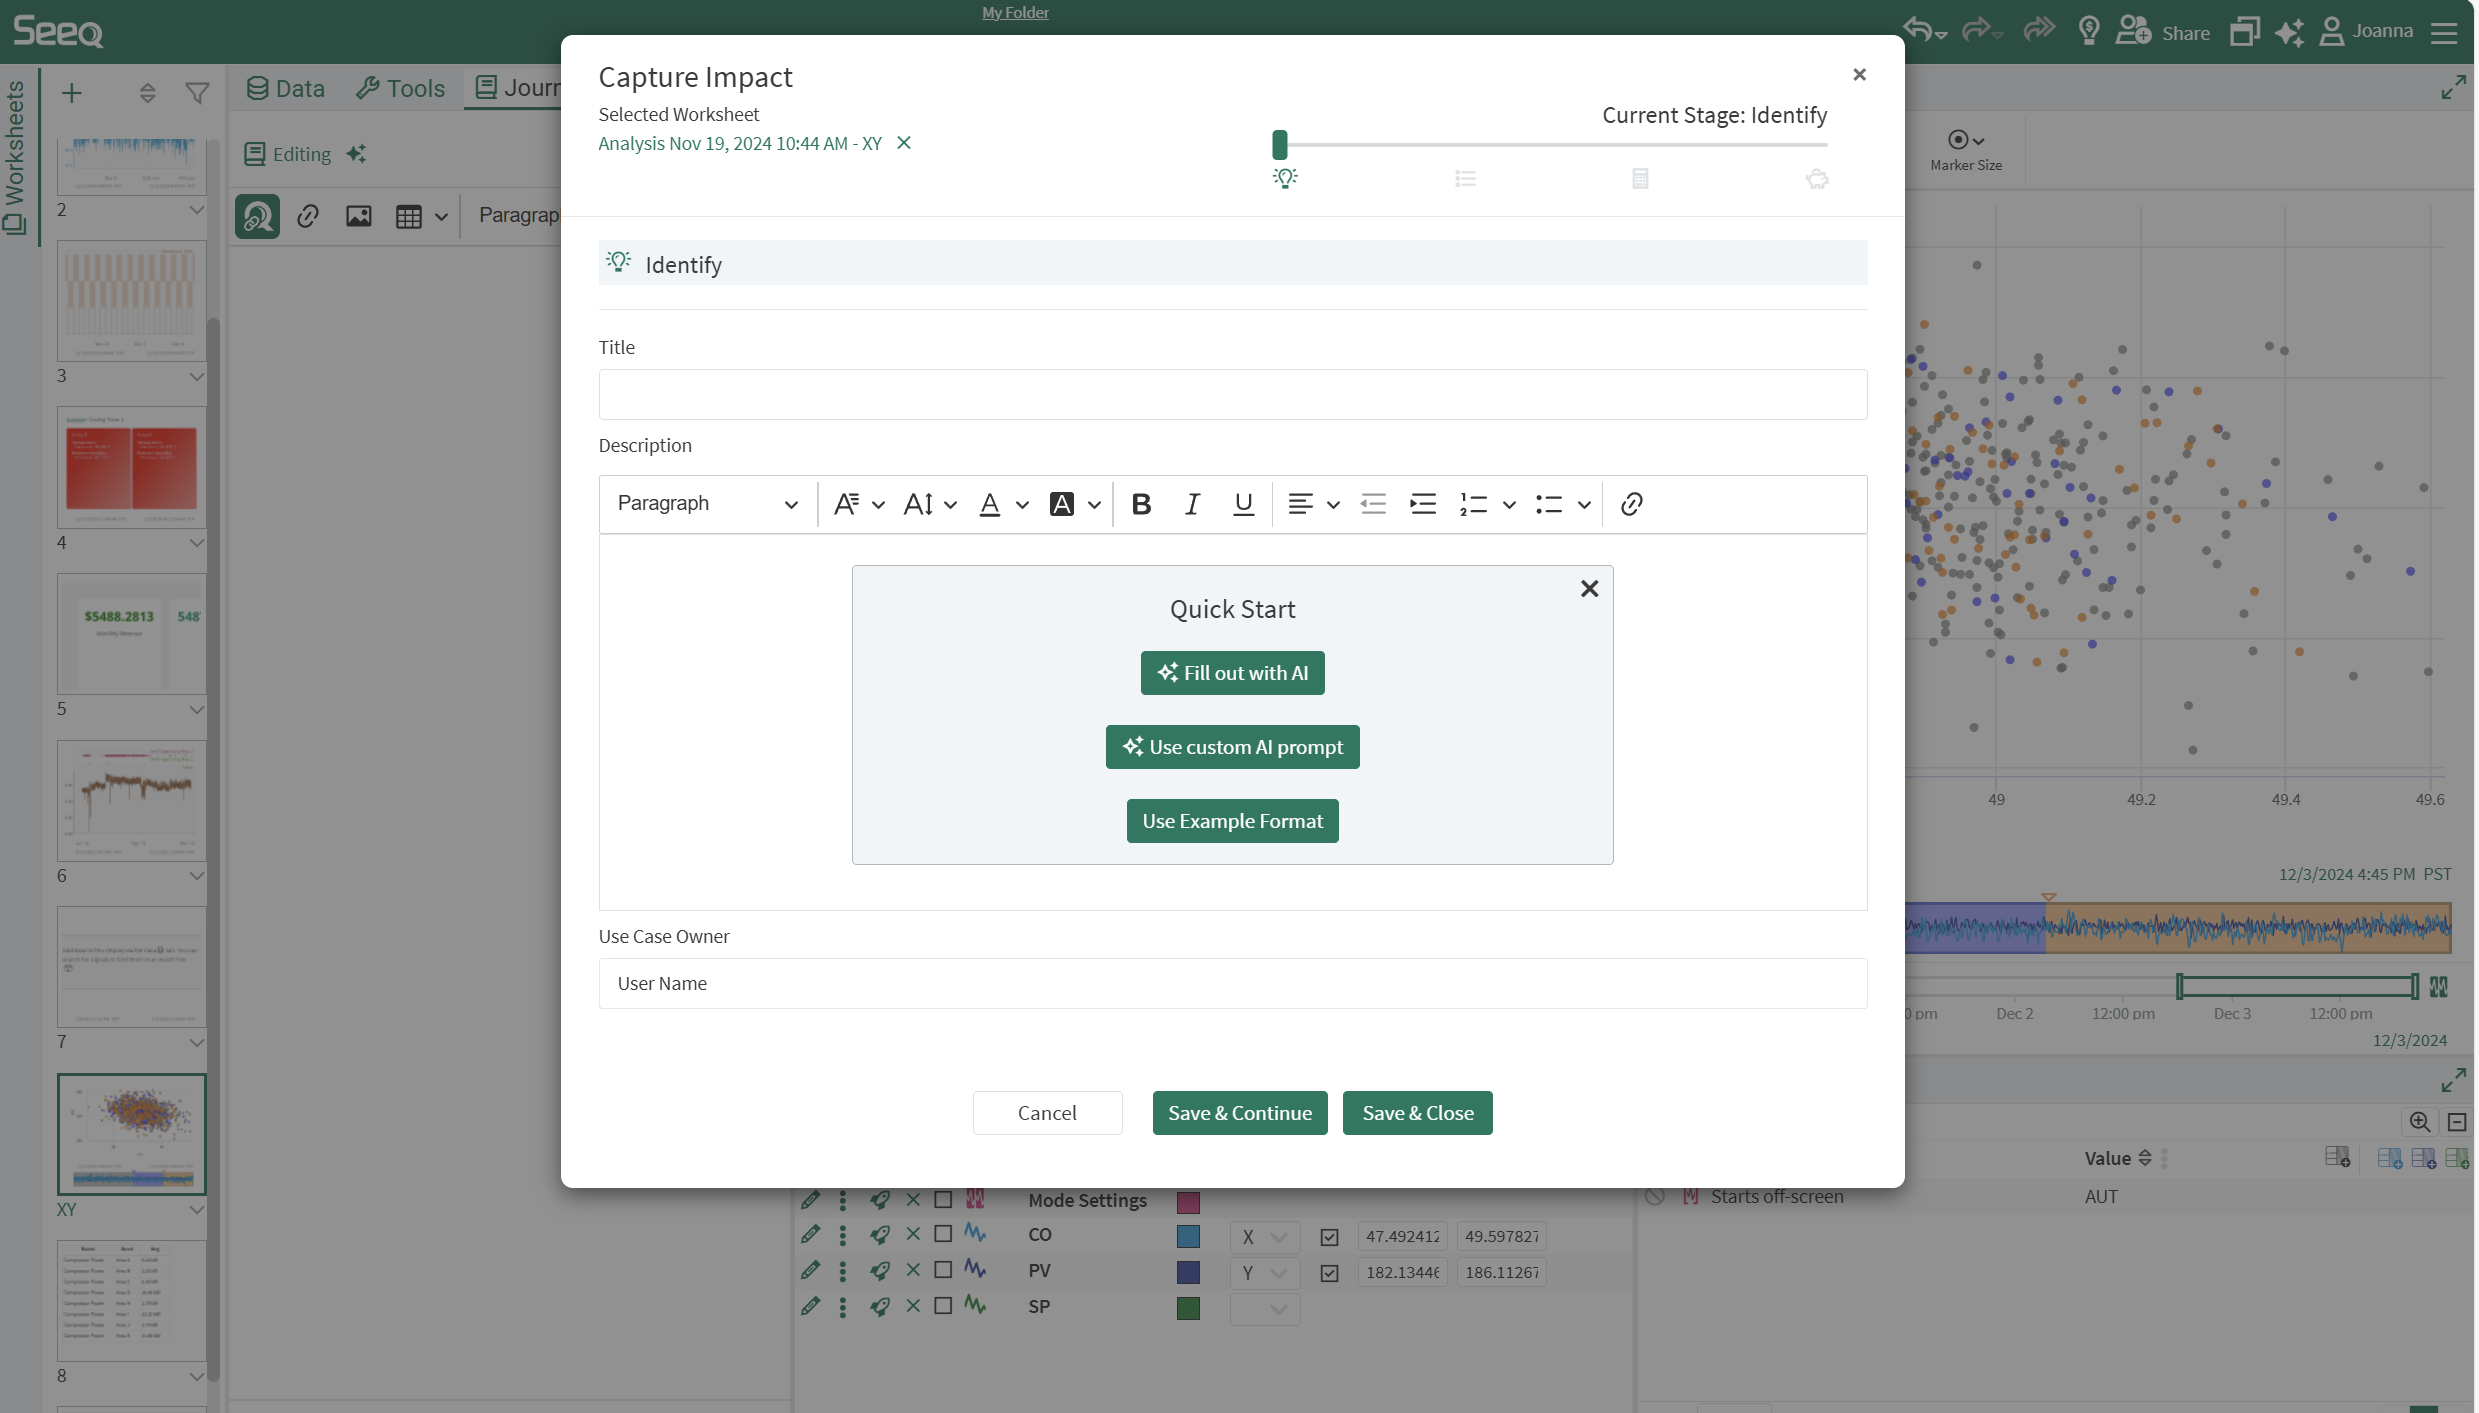Click into the Title input field
This screenshot has height=1413, width=2479.
[x=1232, y=394]
